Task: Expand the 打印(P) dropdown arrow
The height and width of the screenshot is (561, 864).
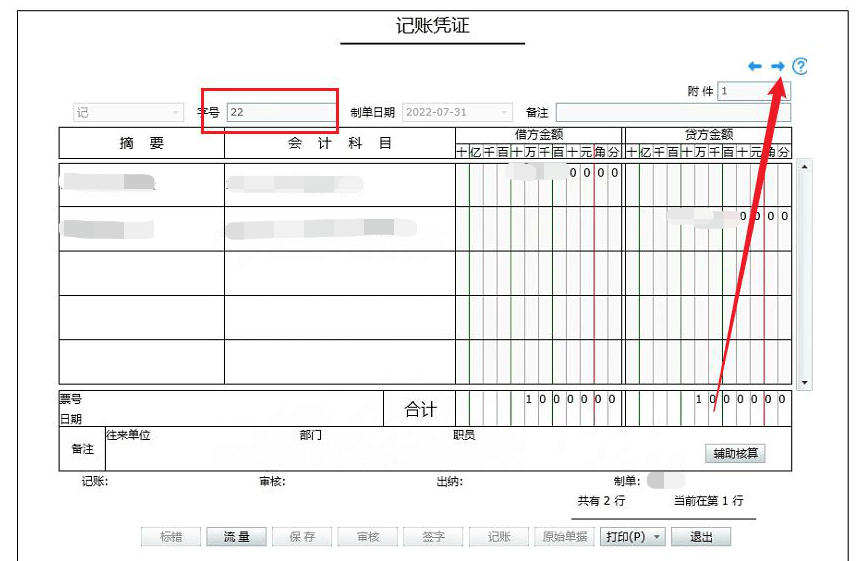Action: pos(657,537)
